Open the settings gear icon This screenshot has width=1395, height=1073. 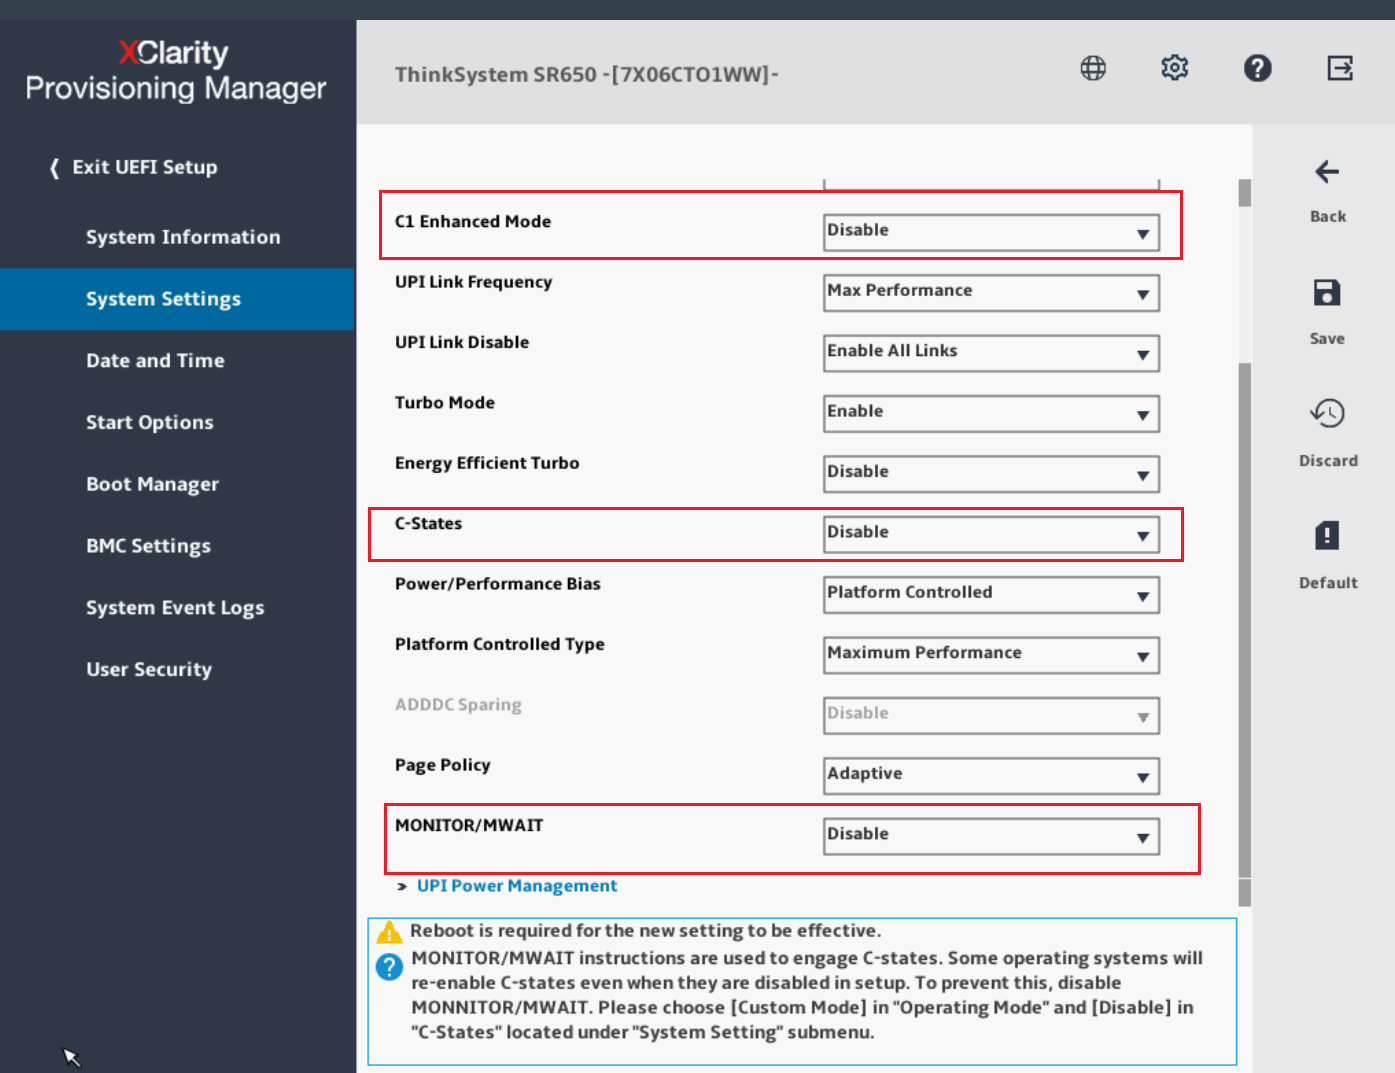coord(1175,68)
